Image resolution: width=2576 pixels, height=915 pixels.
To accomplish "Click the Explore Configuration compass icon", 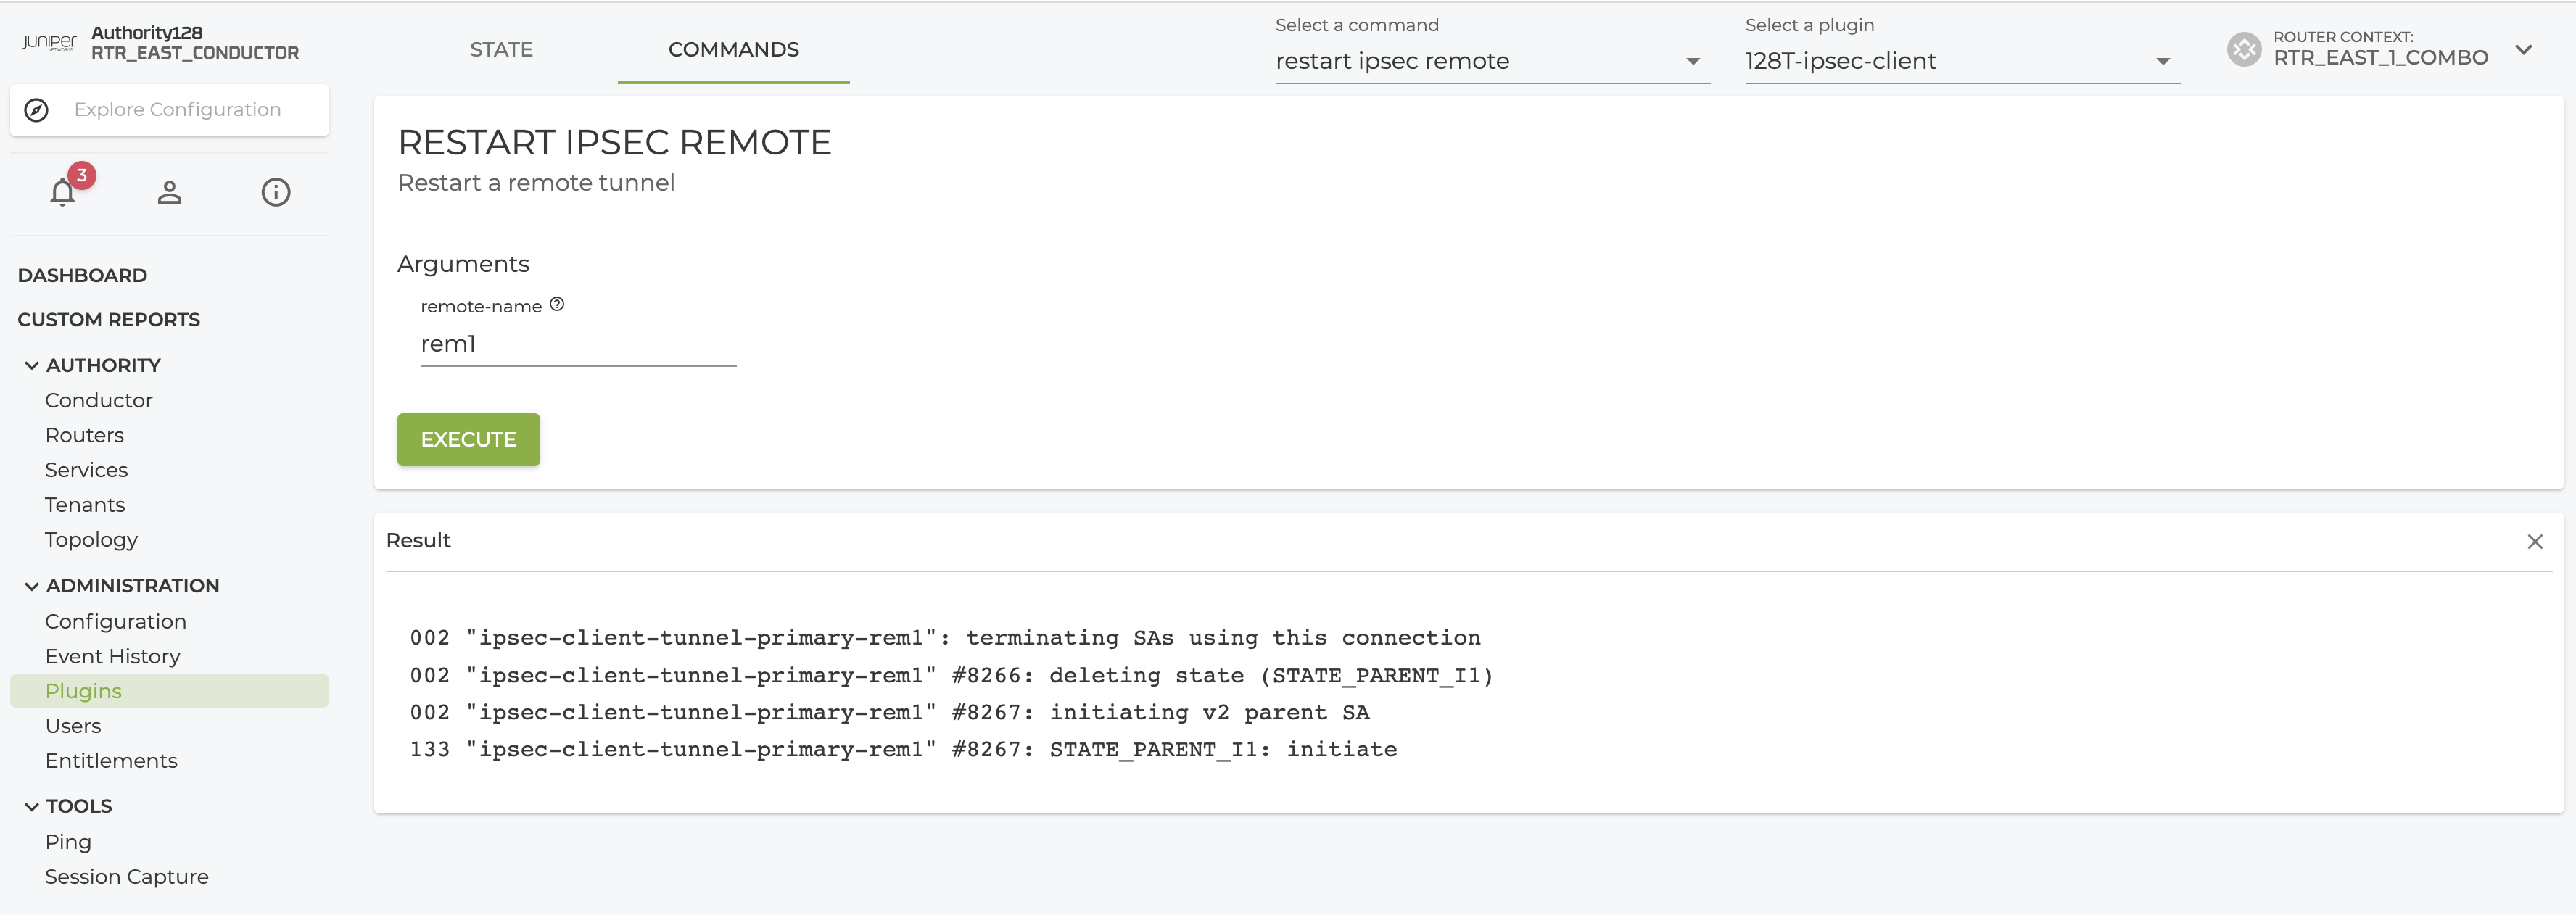I will click(x=37, y=110).
